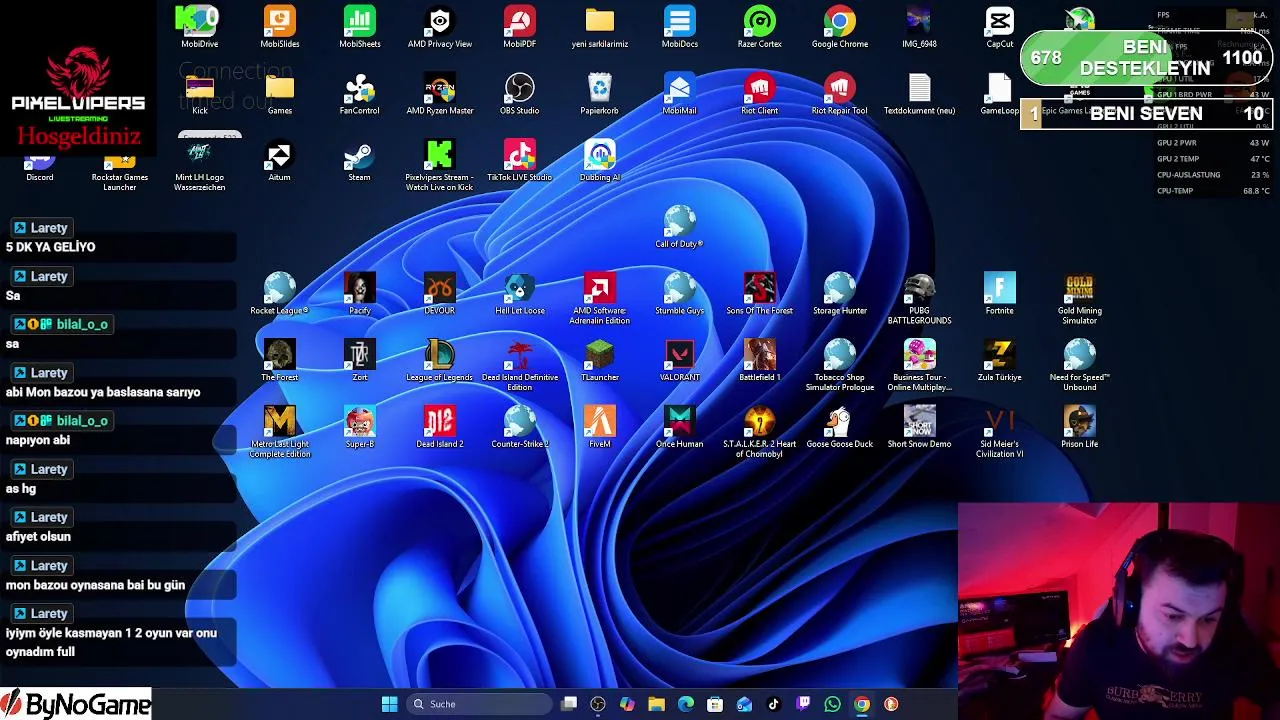The image size is (1280, 720).
Task: Open the Papierkorb recycle bin
Action: [x=599, y=94]
